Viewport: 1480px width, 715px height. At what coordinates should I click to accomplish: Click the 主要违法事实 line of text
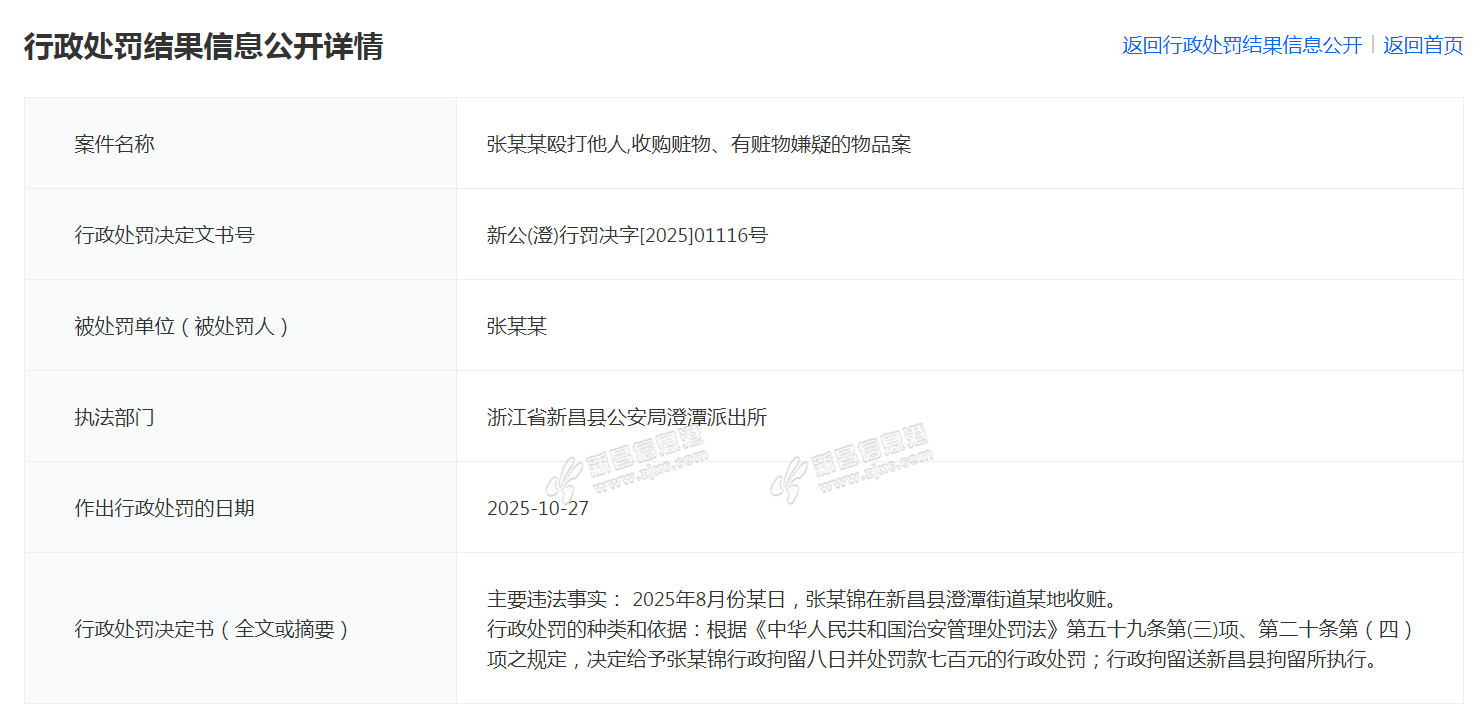coord(801,599)
